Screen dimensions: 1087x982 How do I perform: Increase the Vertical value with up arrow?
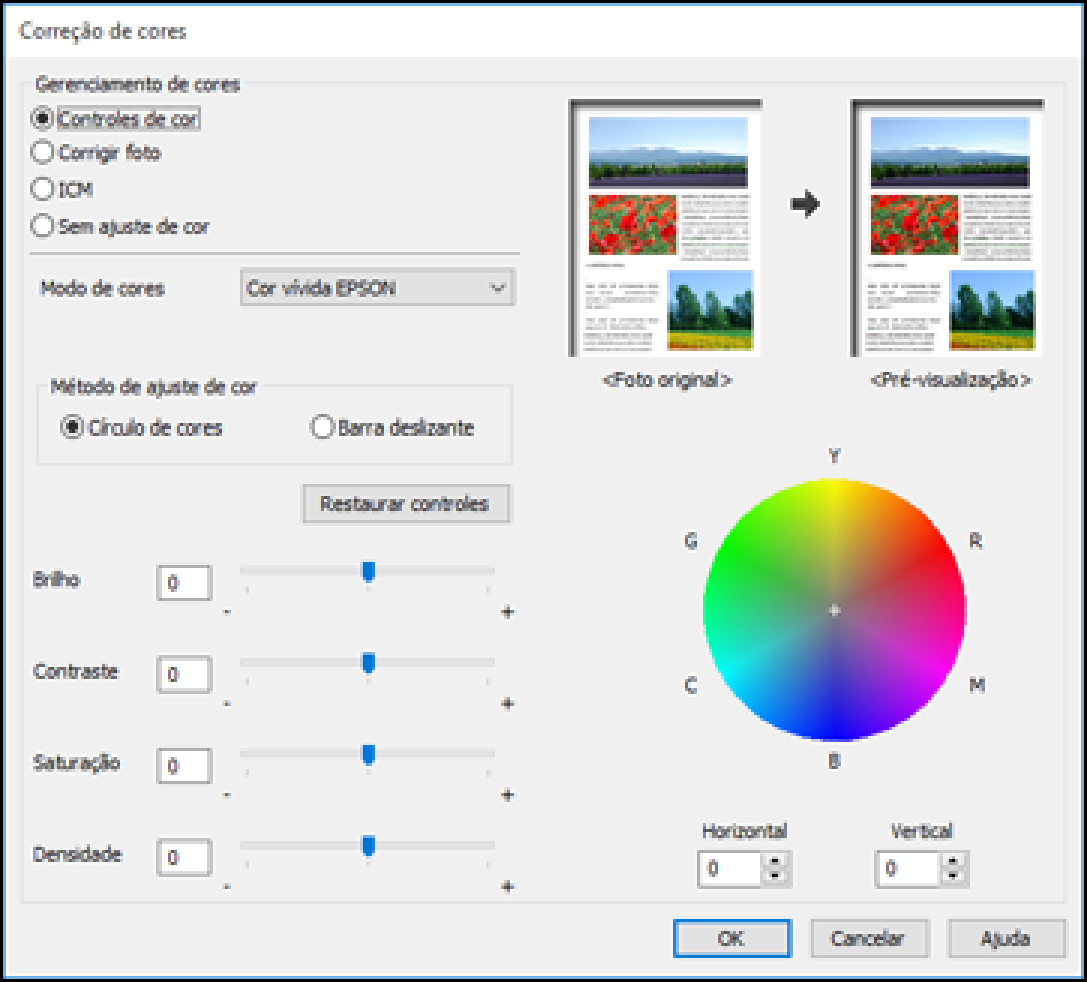[x=954, y=861]
